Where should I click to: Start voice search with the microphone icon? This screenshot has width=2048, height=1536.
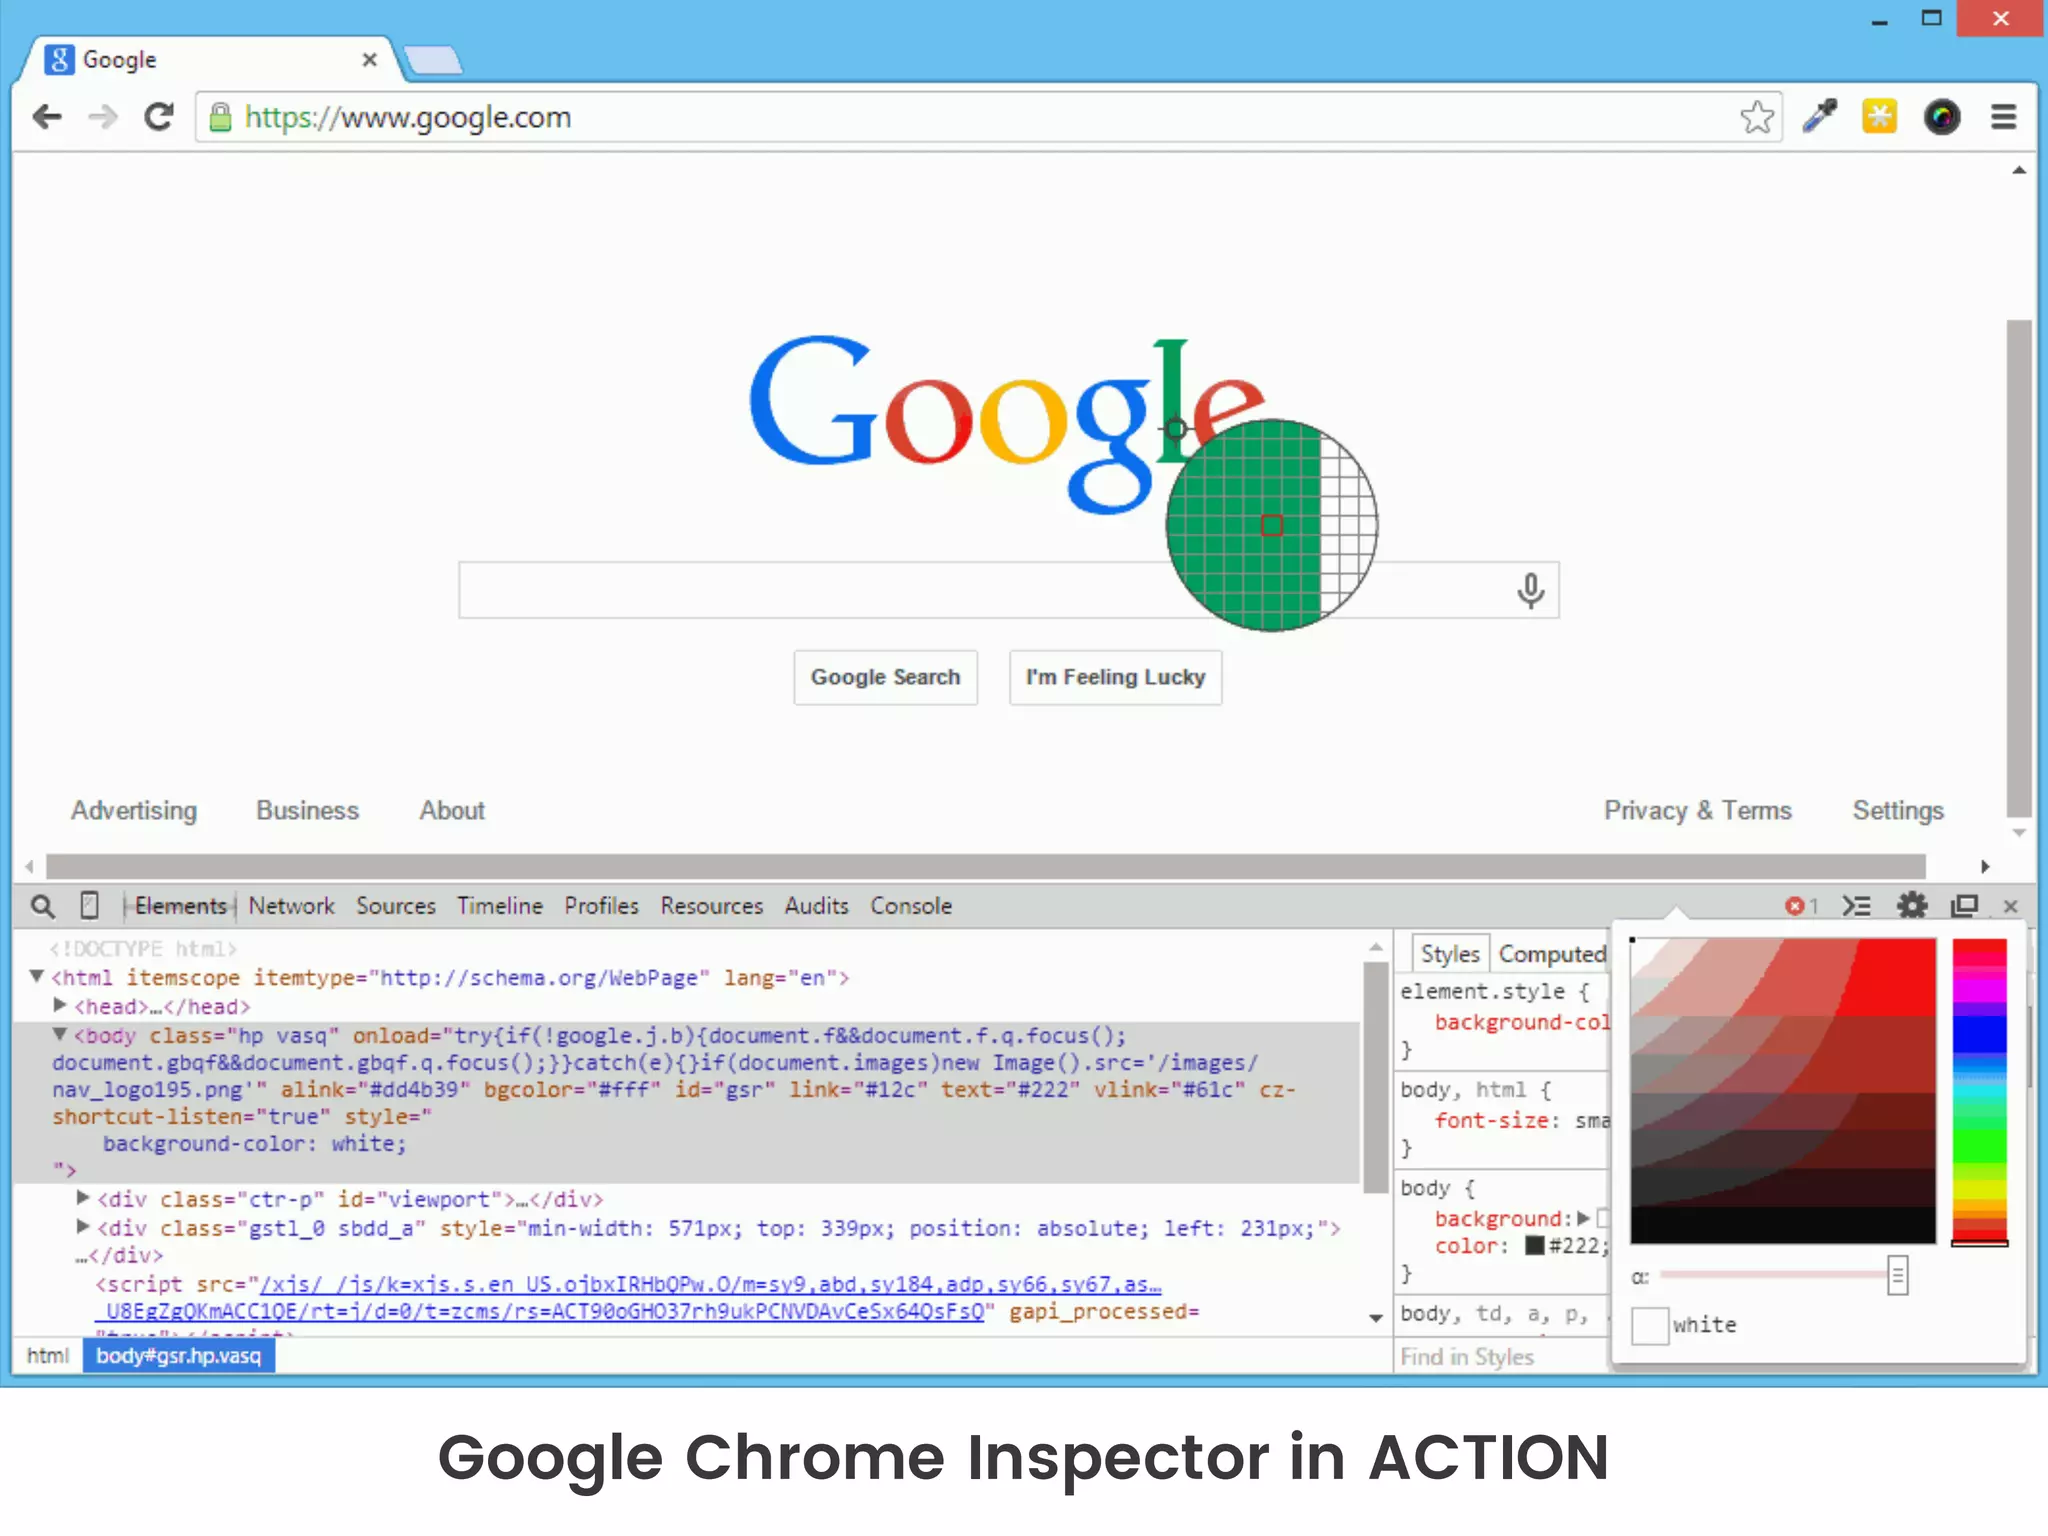pos(1530,591)
